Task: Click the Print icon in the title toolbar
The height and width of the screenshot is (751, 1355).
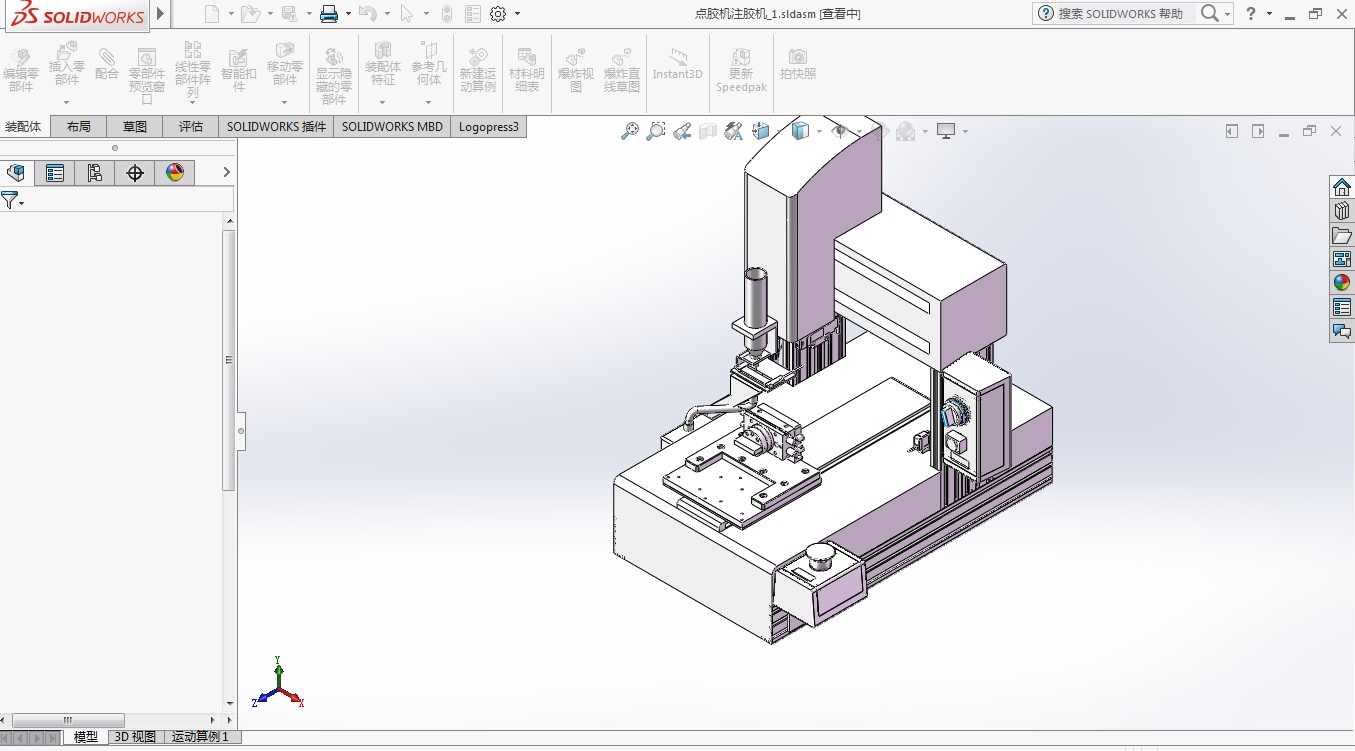Action: click(329, 14)
